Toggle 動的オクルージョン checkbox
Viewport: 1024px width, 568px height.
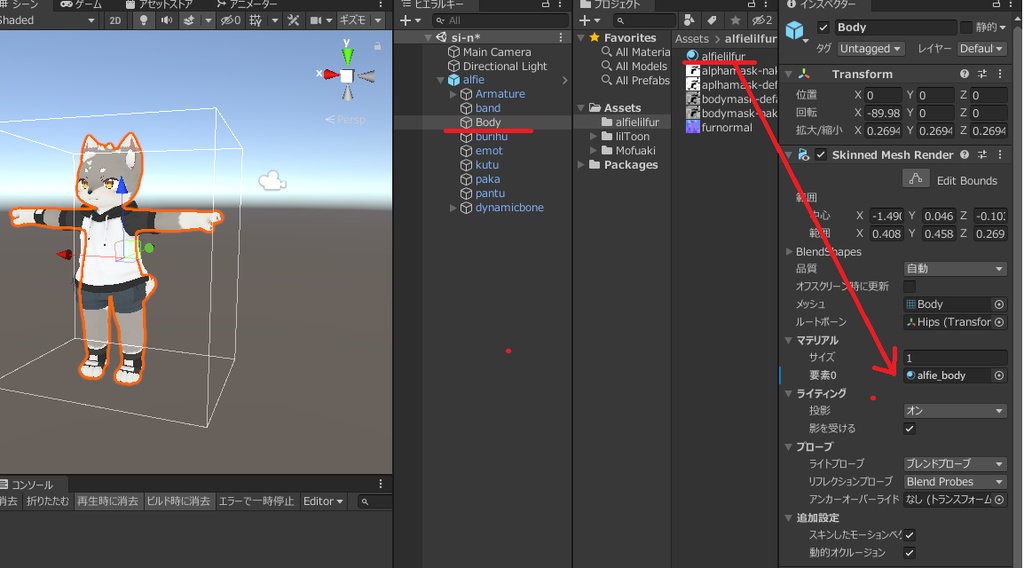tap(909, 552)
